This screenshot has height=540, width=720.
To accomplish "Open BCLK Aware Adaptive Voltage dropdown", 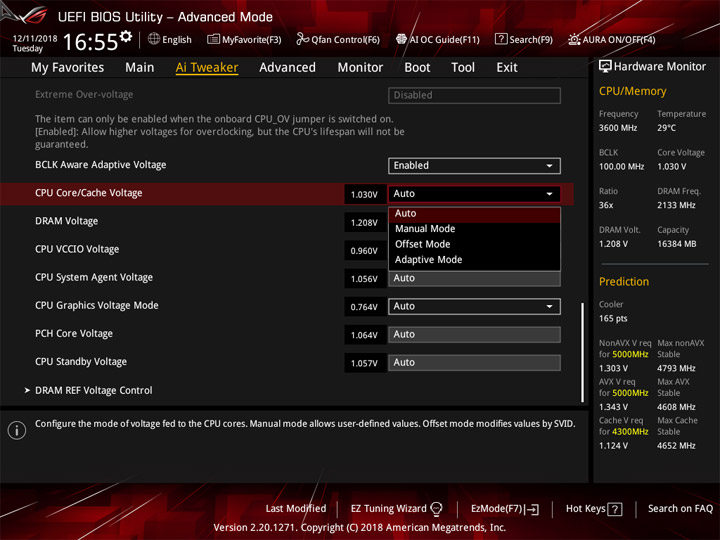I will (474, 166).
